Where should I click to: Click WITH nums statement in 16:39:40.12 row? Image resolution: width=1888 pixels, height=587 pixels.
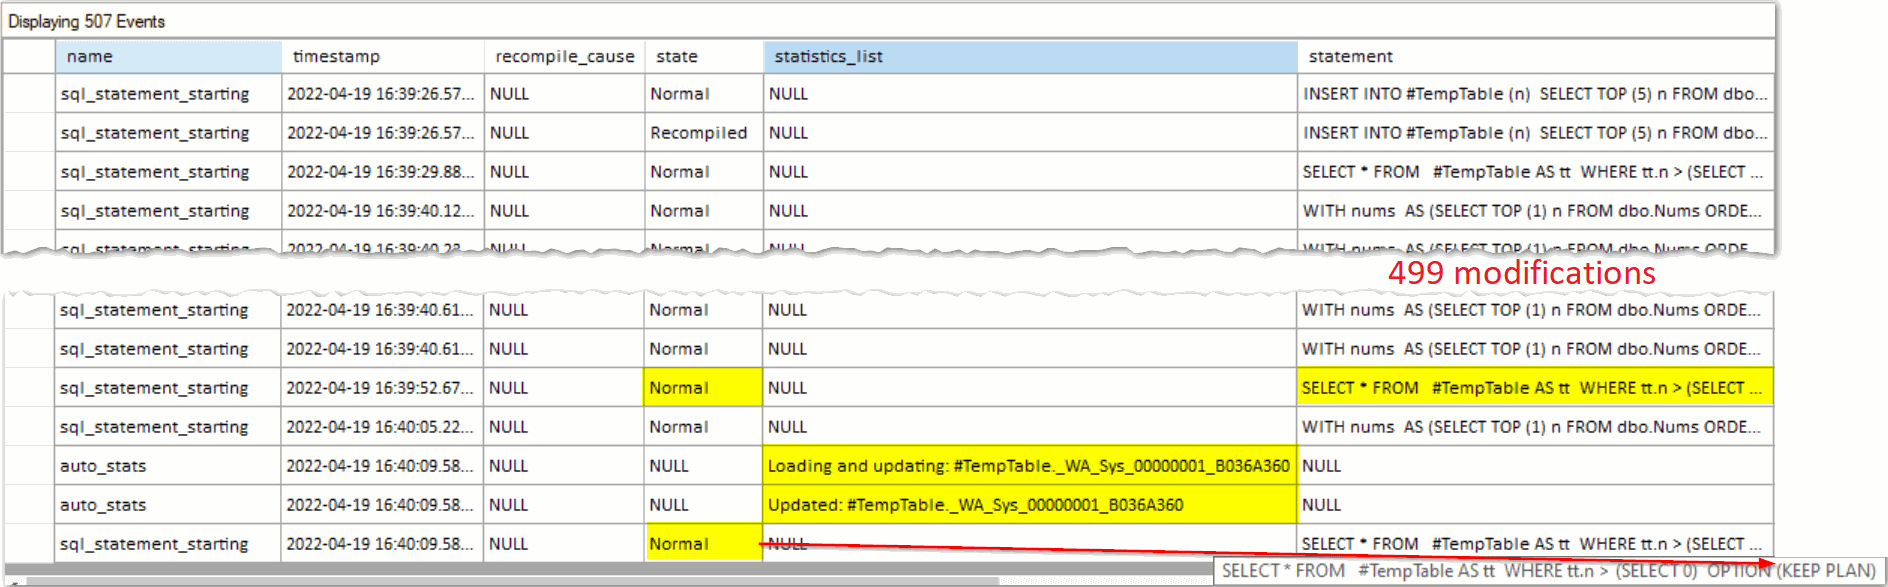coord(1535,211)
